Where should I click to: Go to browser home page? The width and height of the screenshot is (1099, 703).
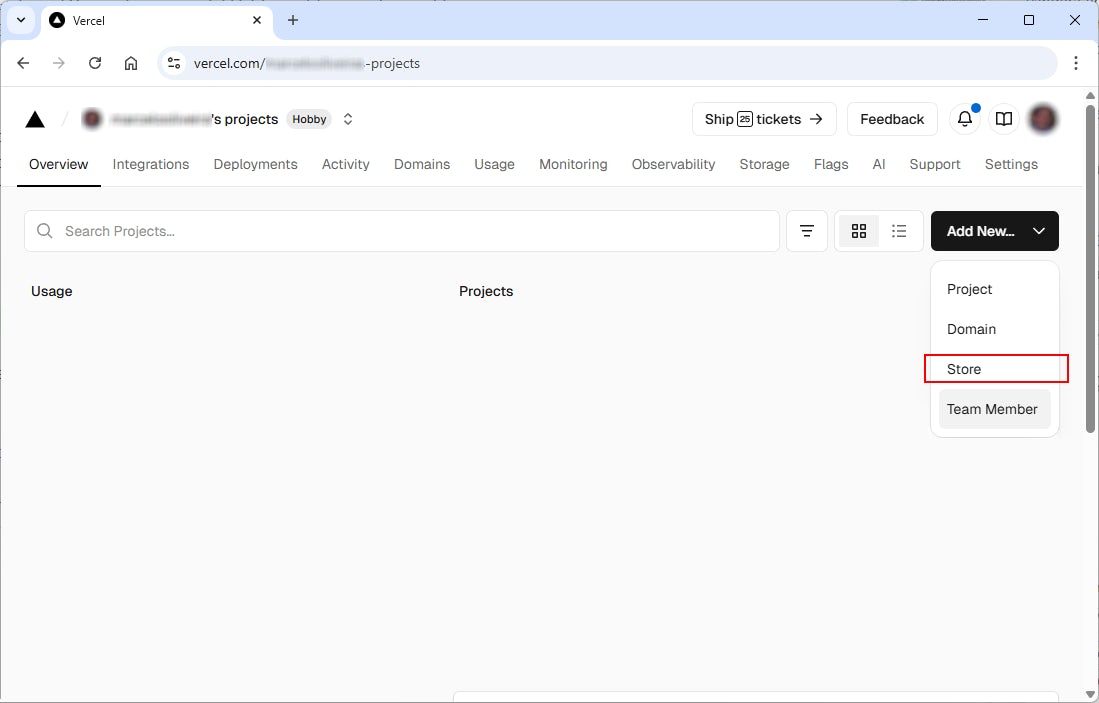click(131, 63)
